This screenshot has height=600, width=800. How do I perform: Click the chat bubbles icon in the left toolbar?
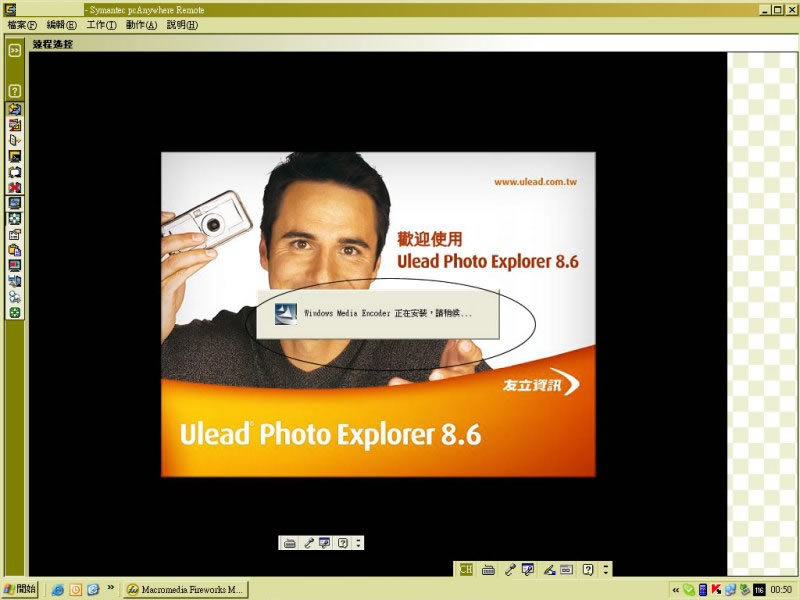click(x=15, y=297)
